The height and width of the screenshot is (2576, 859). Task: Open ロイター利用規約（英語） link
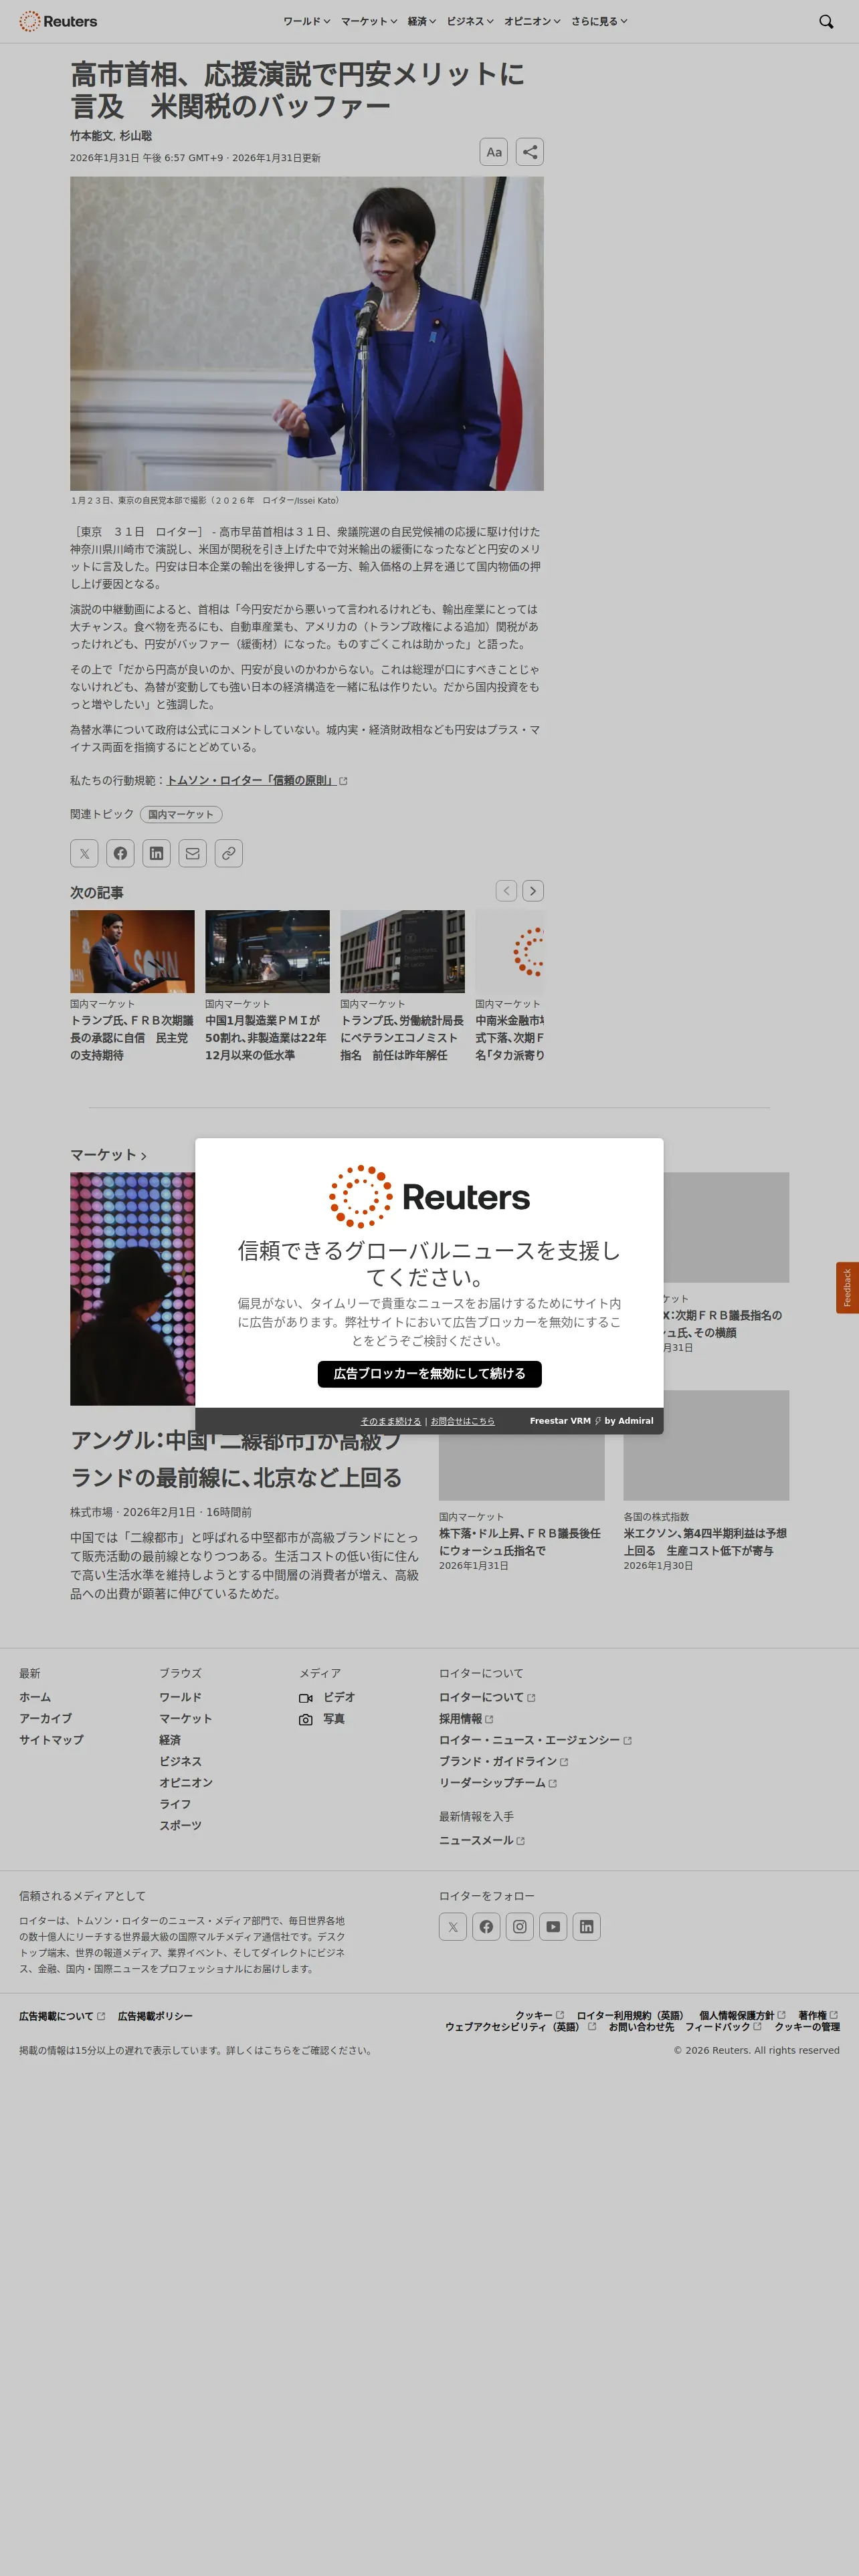pyautogui.click(x=632, y=2016)
